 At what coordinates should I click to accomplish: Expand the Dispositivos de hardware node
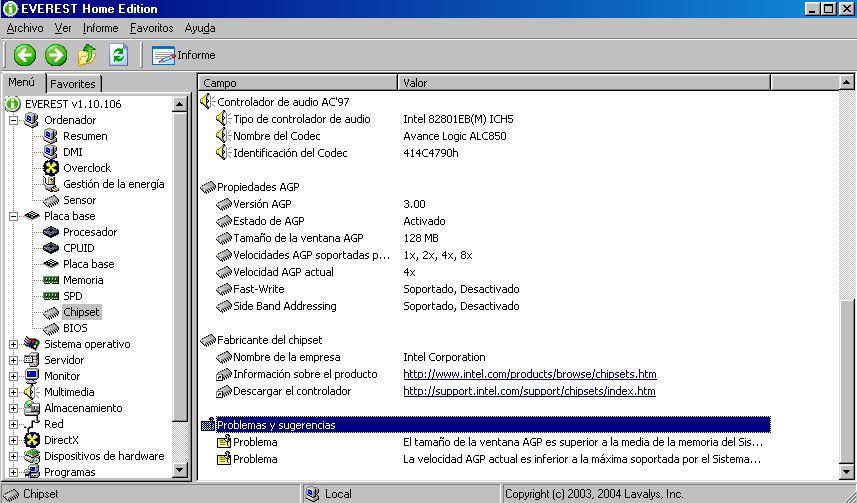[x=13, y=456]
